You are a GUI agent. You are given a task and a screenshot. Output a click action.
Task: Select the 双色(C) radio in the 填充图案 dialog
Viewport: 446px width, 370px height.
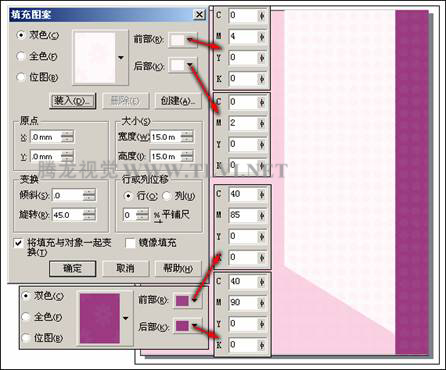click(x=21, y=35)
